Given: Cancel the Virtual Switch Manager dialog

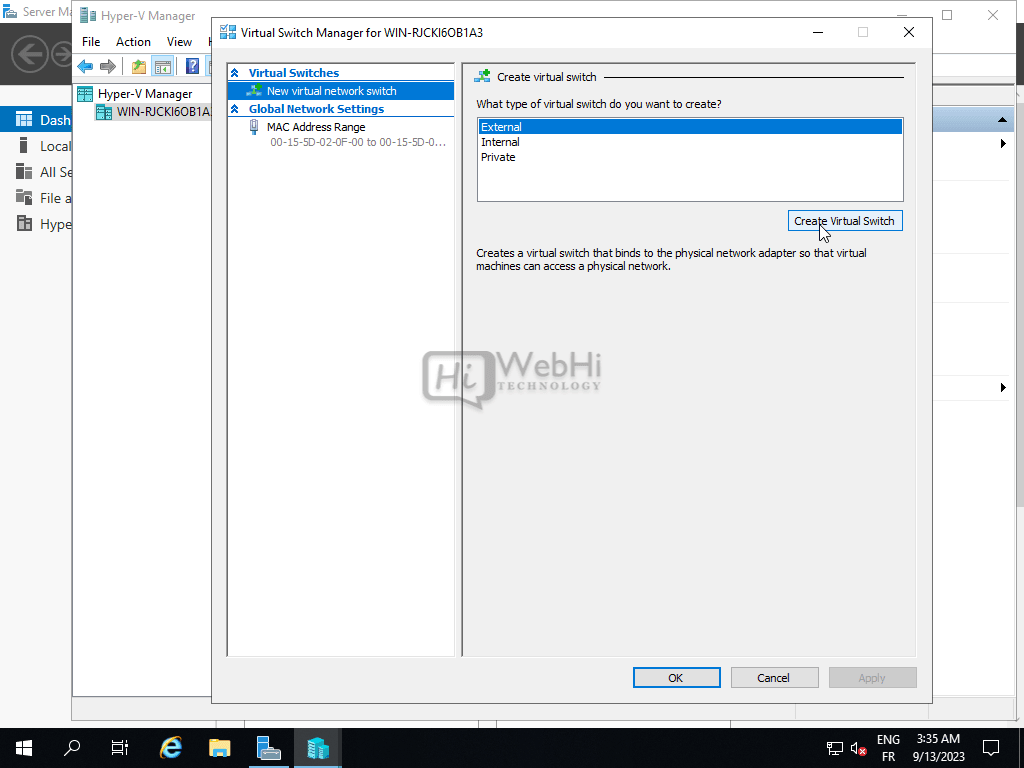Looking at the screenshot, I should [x=773, y=678].
